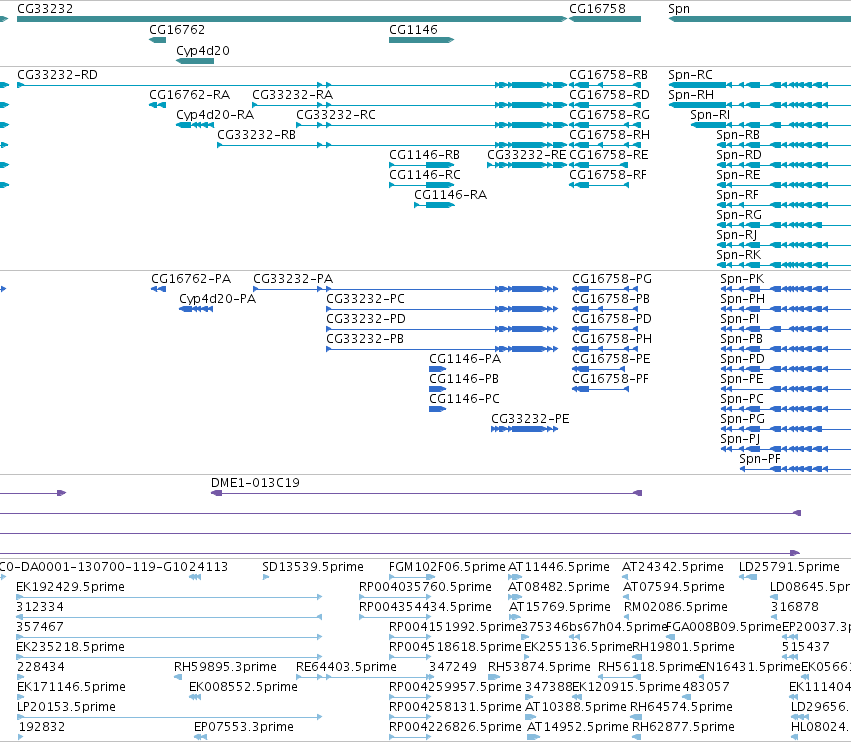Click transcript CG33232-RB label

(257, 135)
